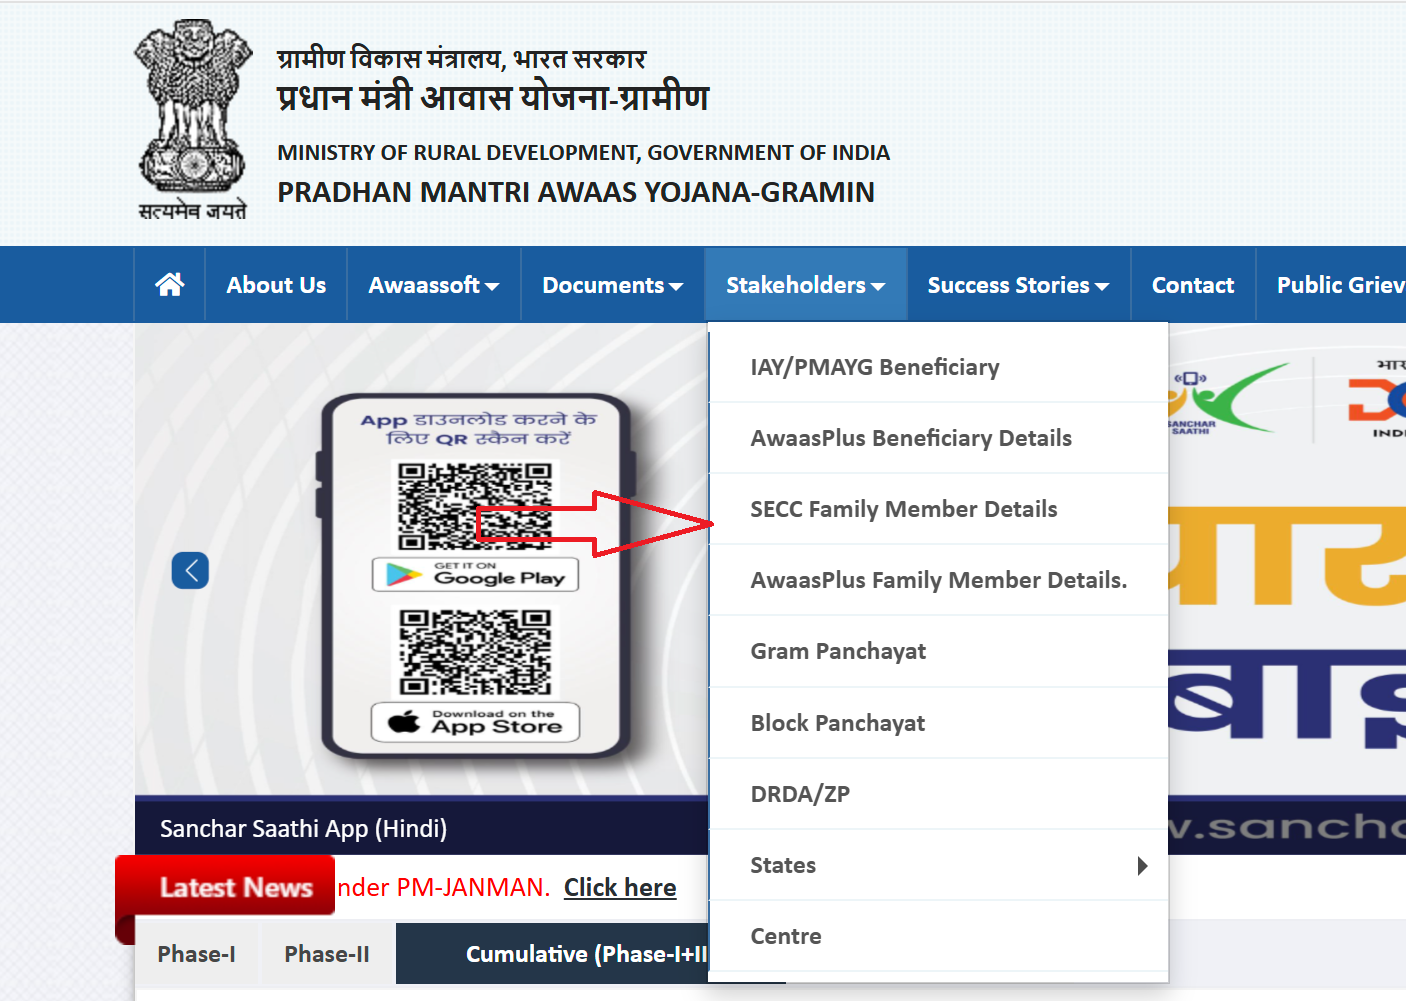Viewport: 1406px width, 1001px height.
Task: Click the Government of India emblem logo
Action: pos(192,119)
